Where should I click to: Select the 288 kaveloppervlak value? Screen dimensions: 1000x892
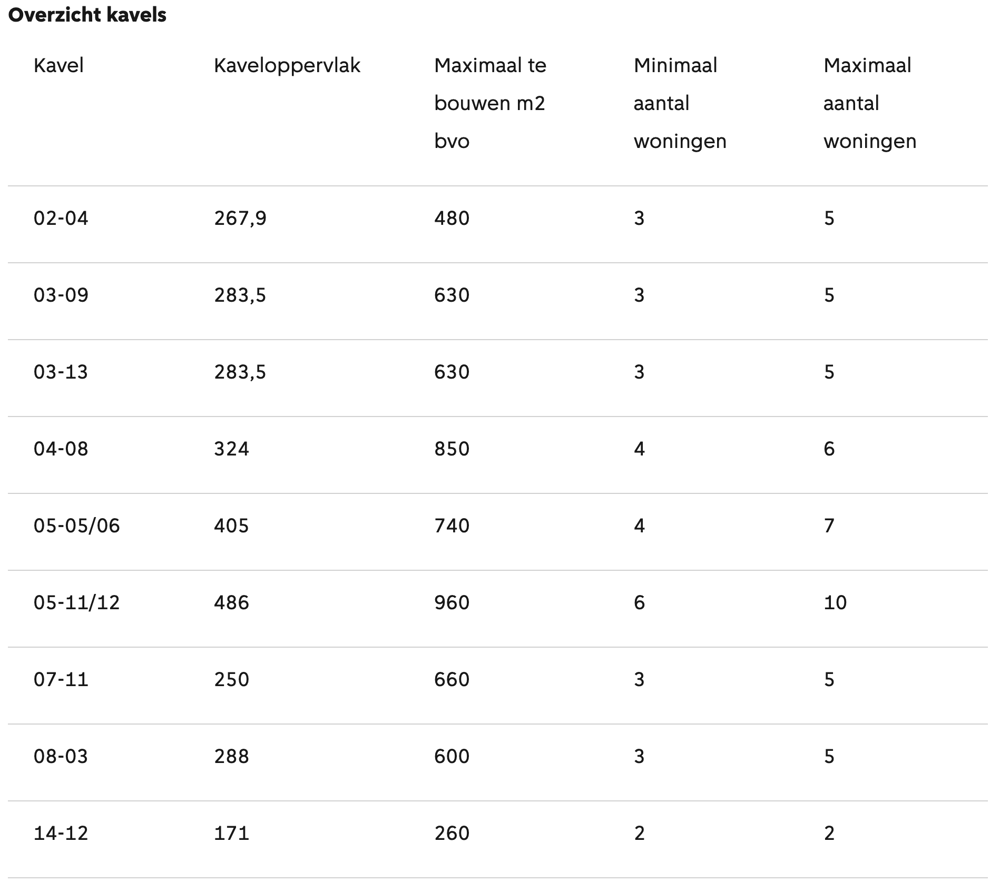(232, 757)
